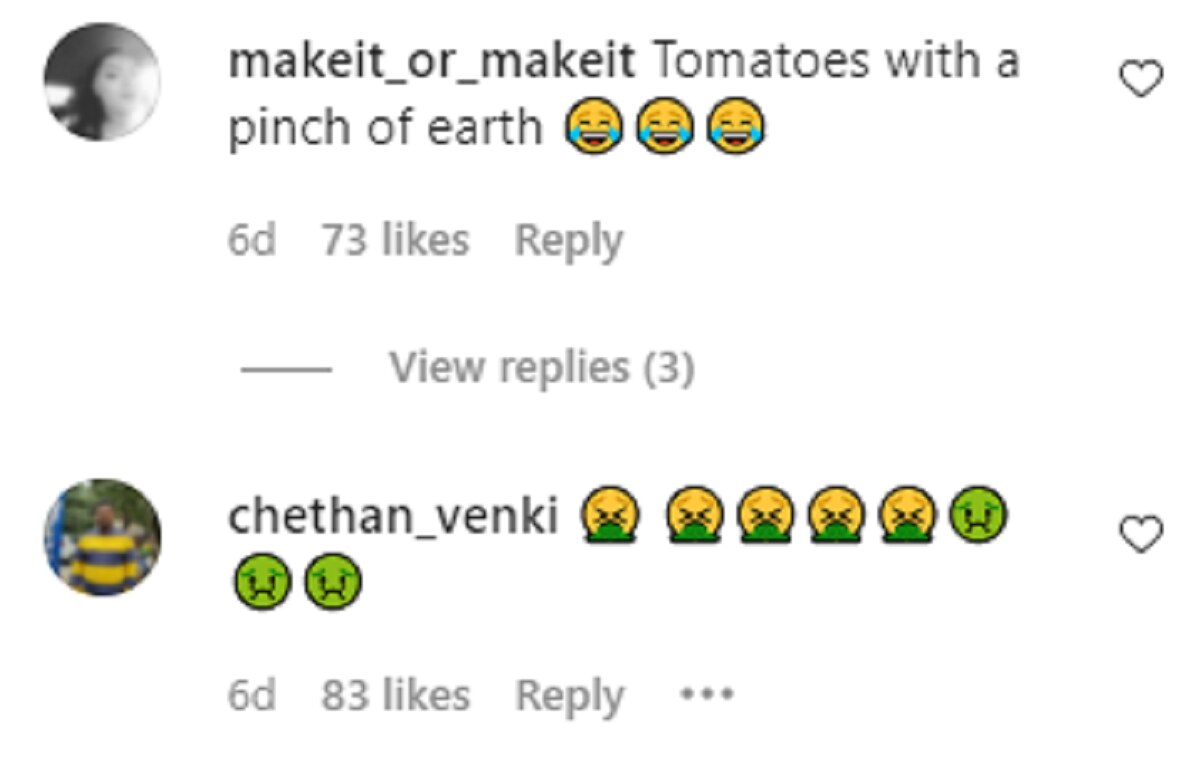The height and width of the screenshot is (757, 1200).
Task: Like chethan_venki's comment with the heart icon
Action: tap(1141, 535)
